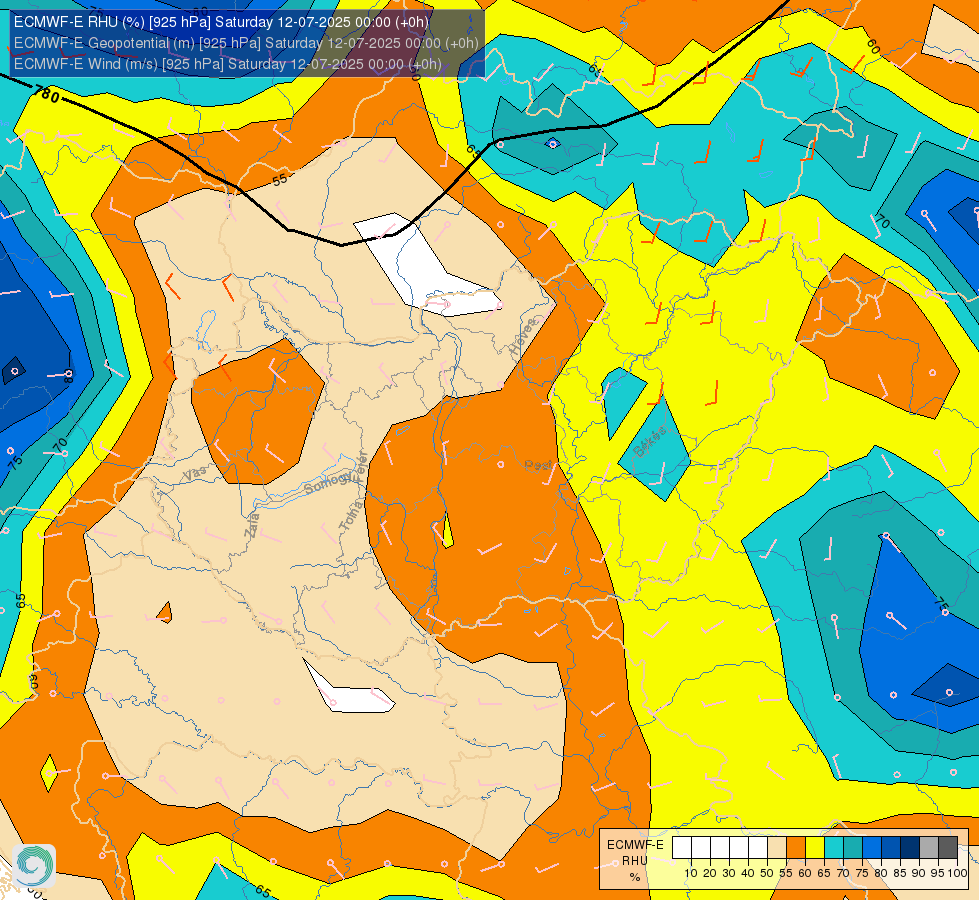This screenshot has height=900, width=979.
Task: Pick the light gray 90–95% legend swatch
Action: point(929,848)
